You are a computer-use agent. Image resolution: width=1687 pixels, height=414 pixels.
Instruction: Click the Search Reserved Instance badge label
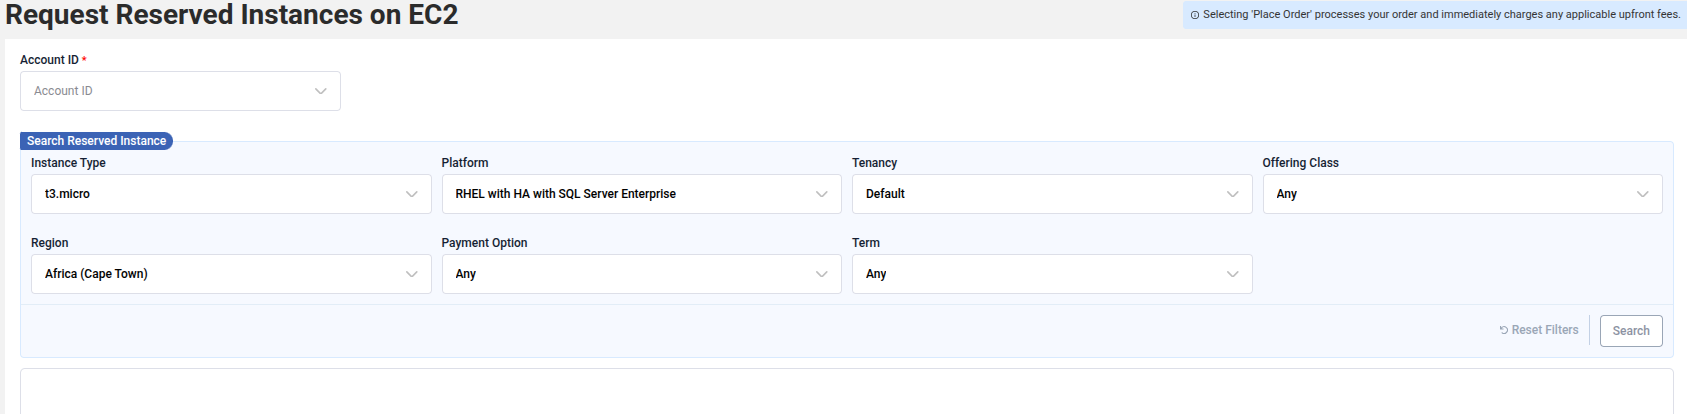[x=96, y=141]
